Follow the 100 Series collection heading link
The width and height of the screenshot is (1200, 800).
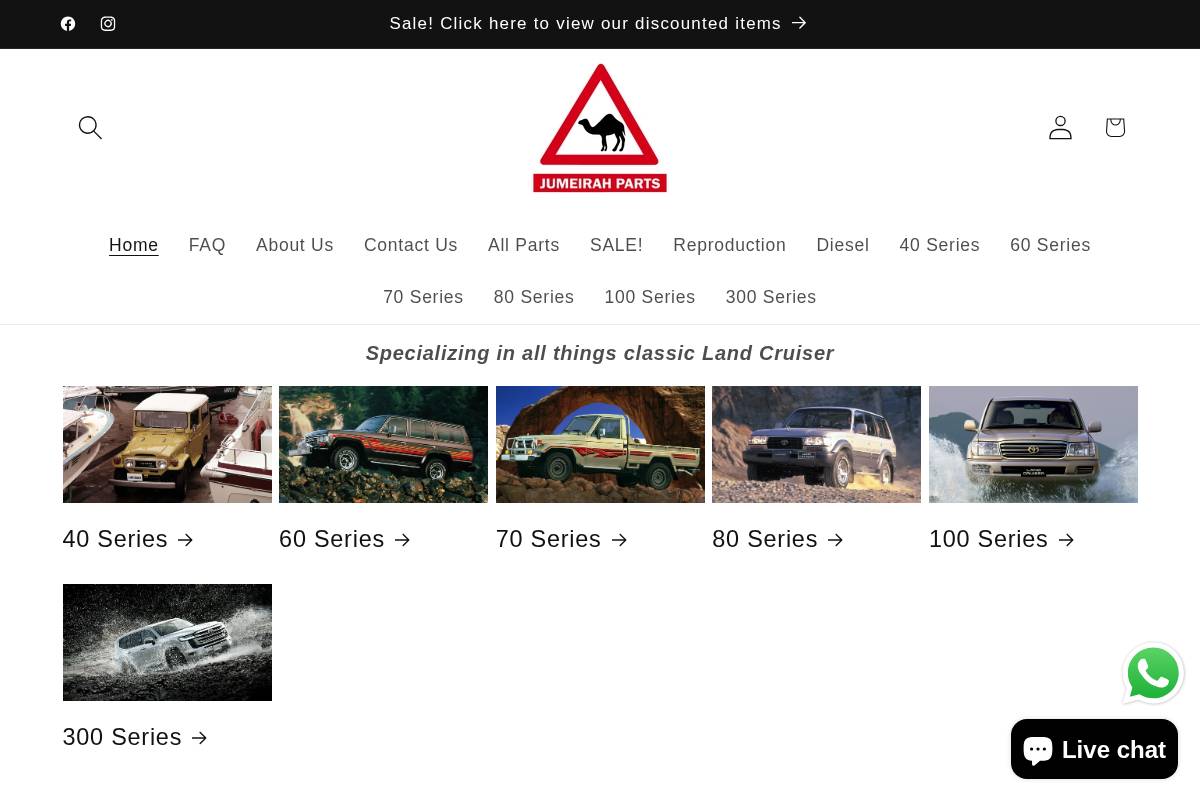pos(1003,539)
